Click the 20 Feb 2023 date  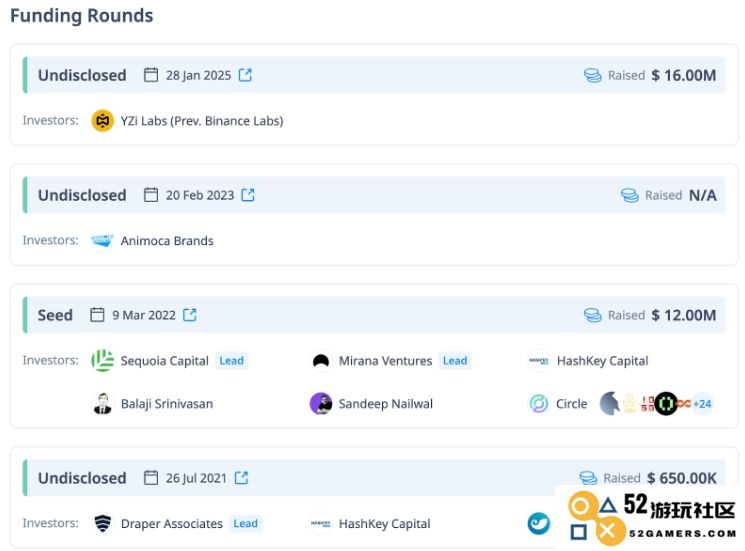(200, 195)
